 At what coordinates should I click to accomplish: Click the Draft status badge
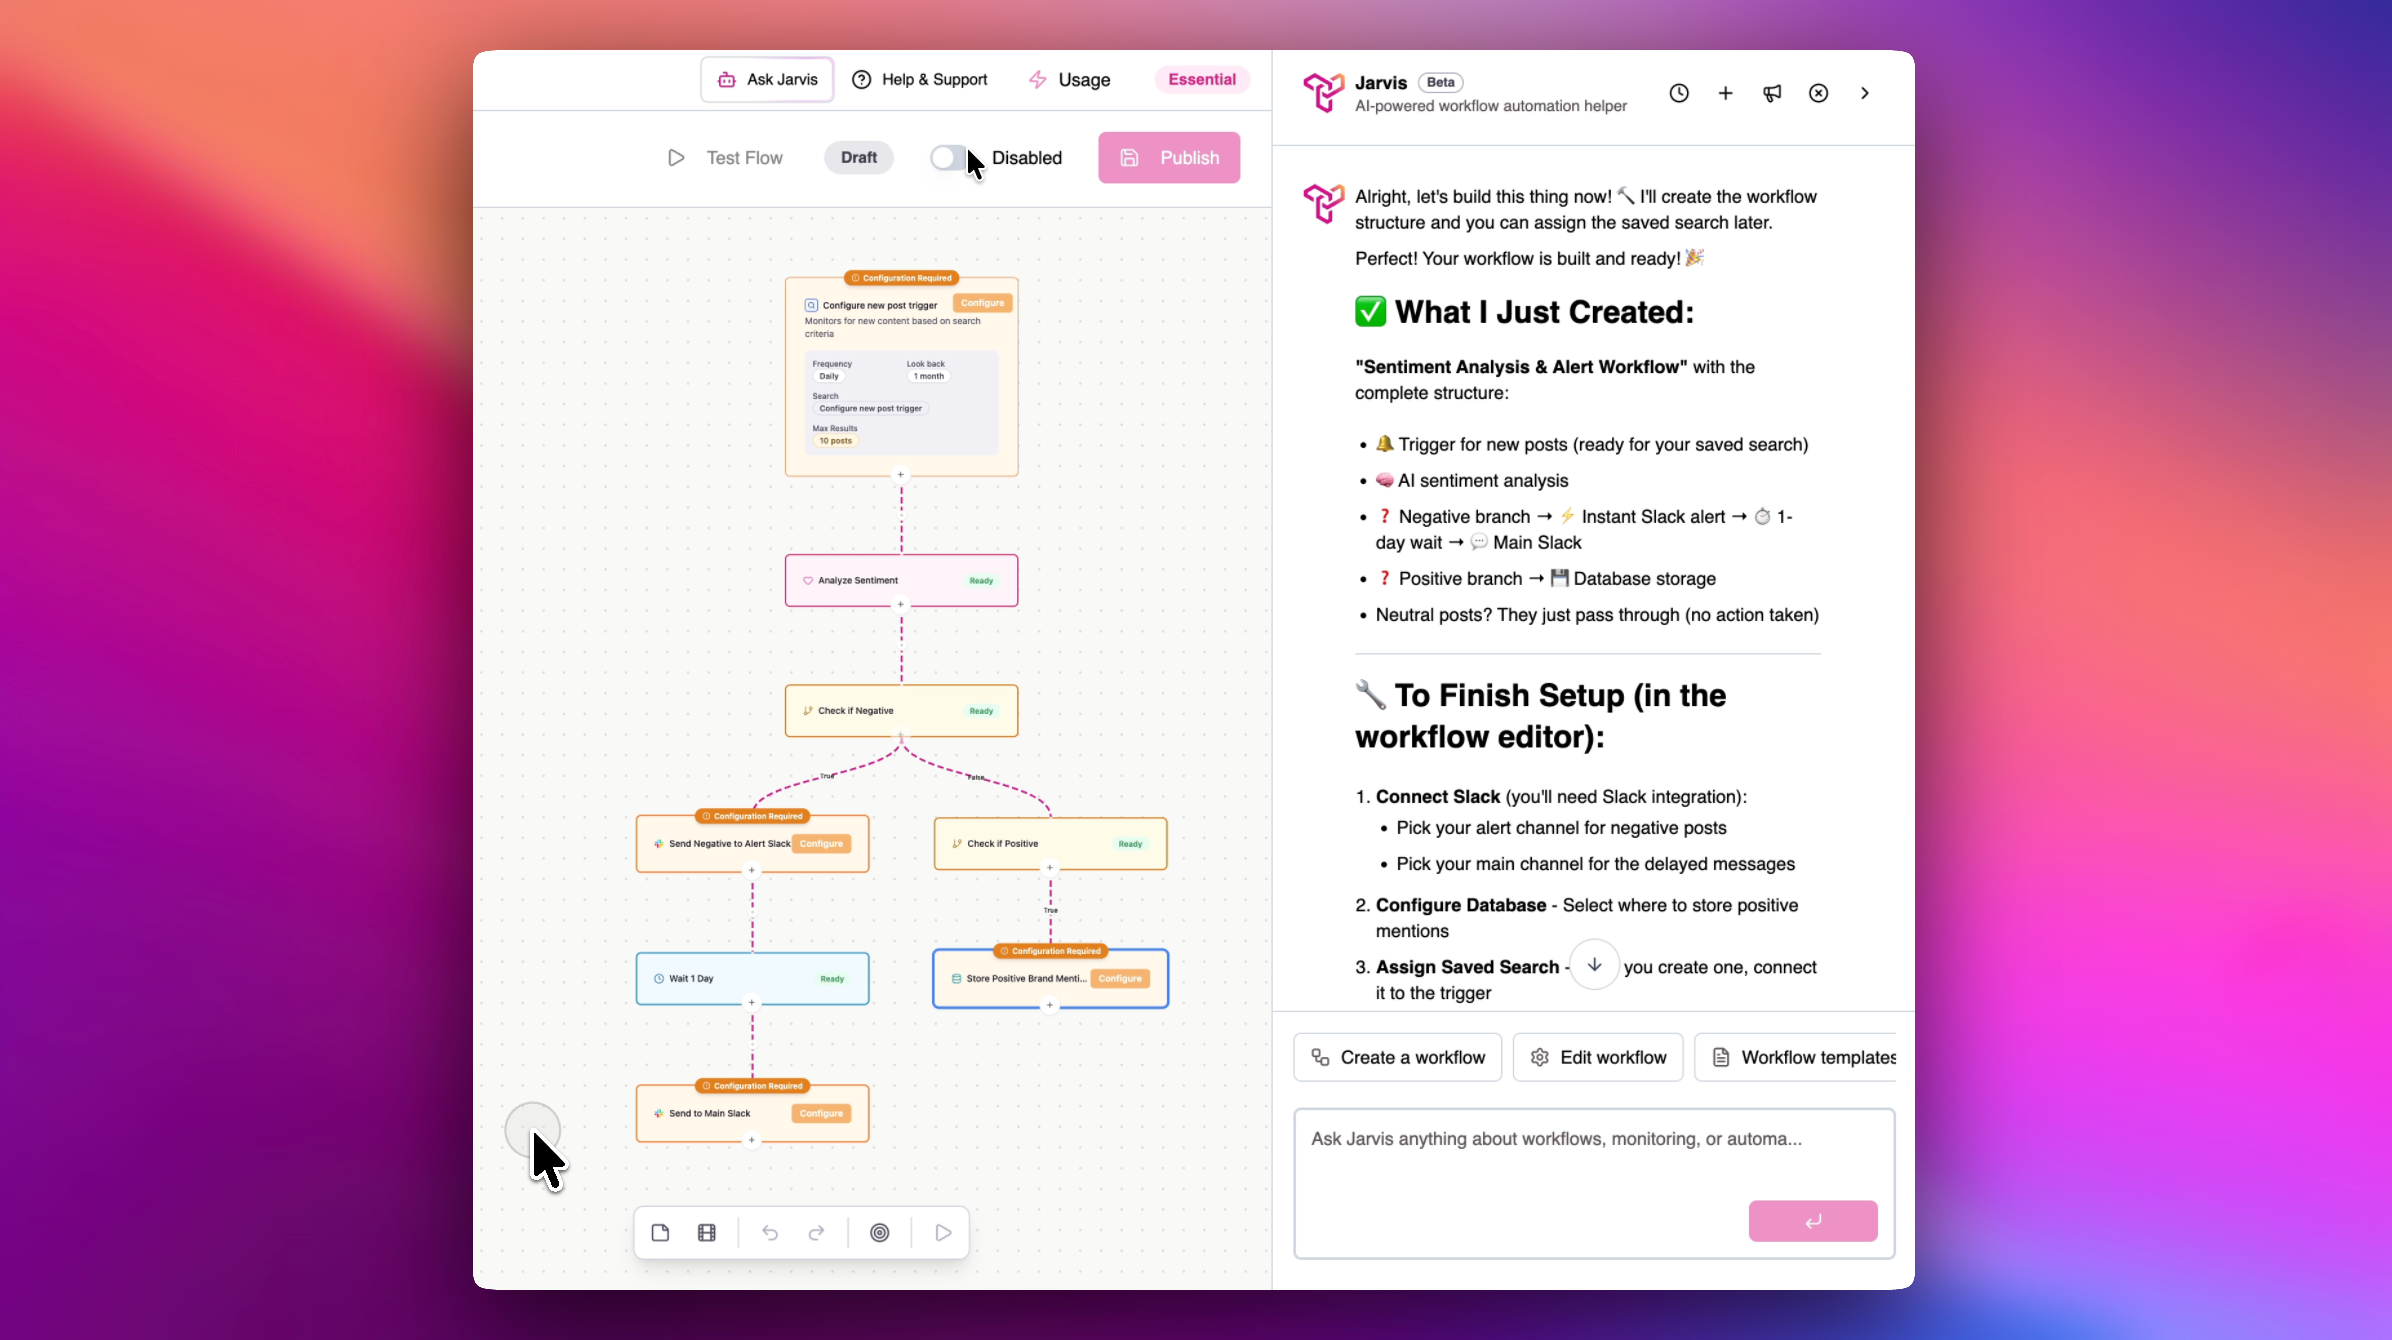(859, 158)
